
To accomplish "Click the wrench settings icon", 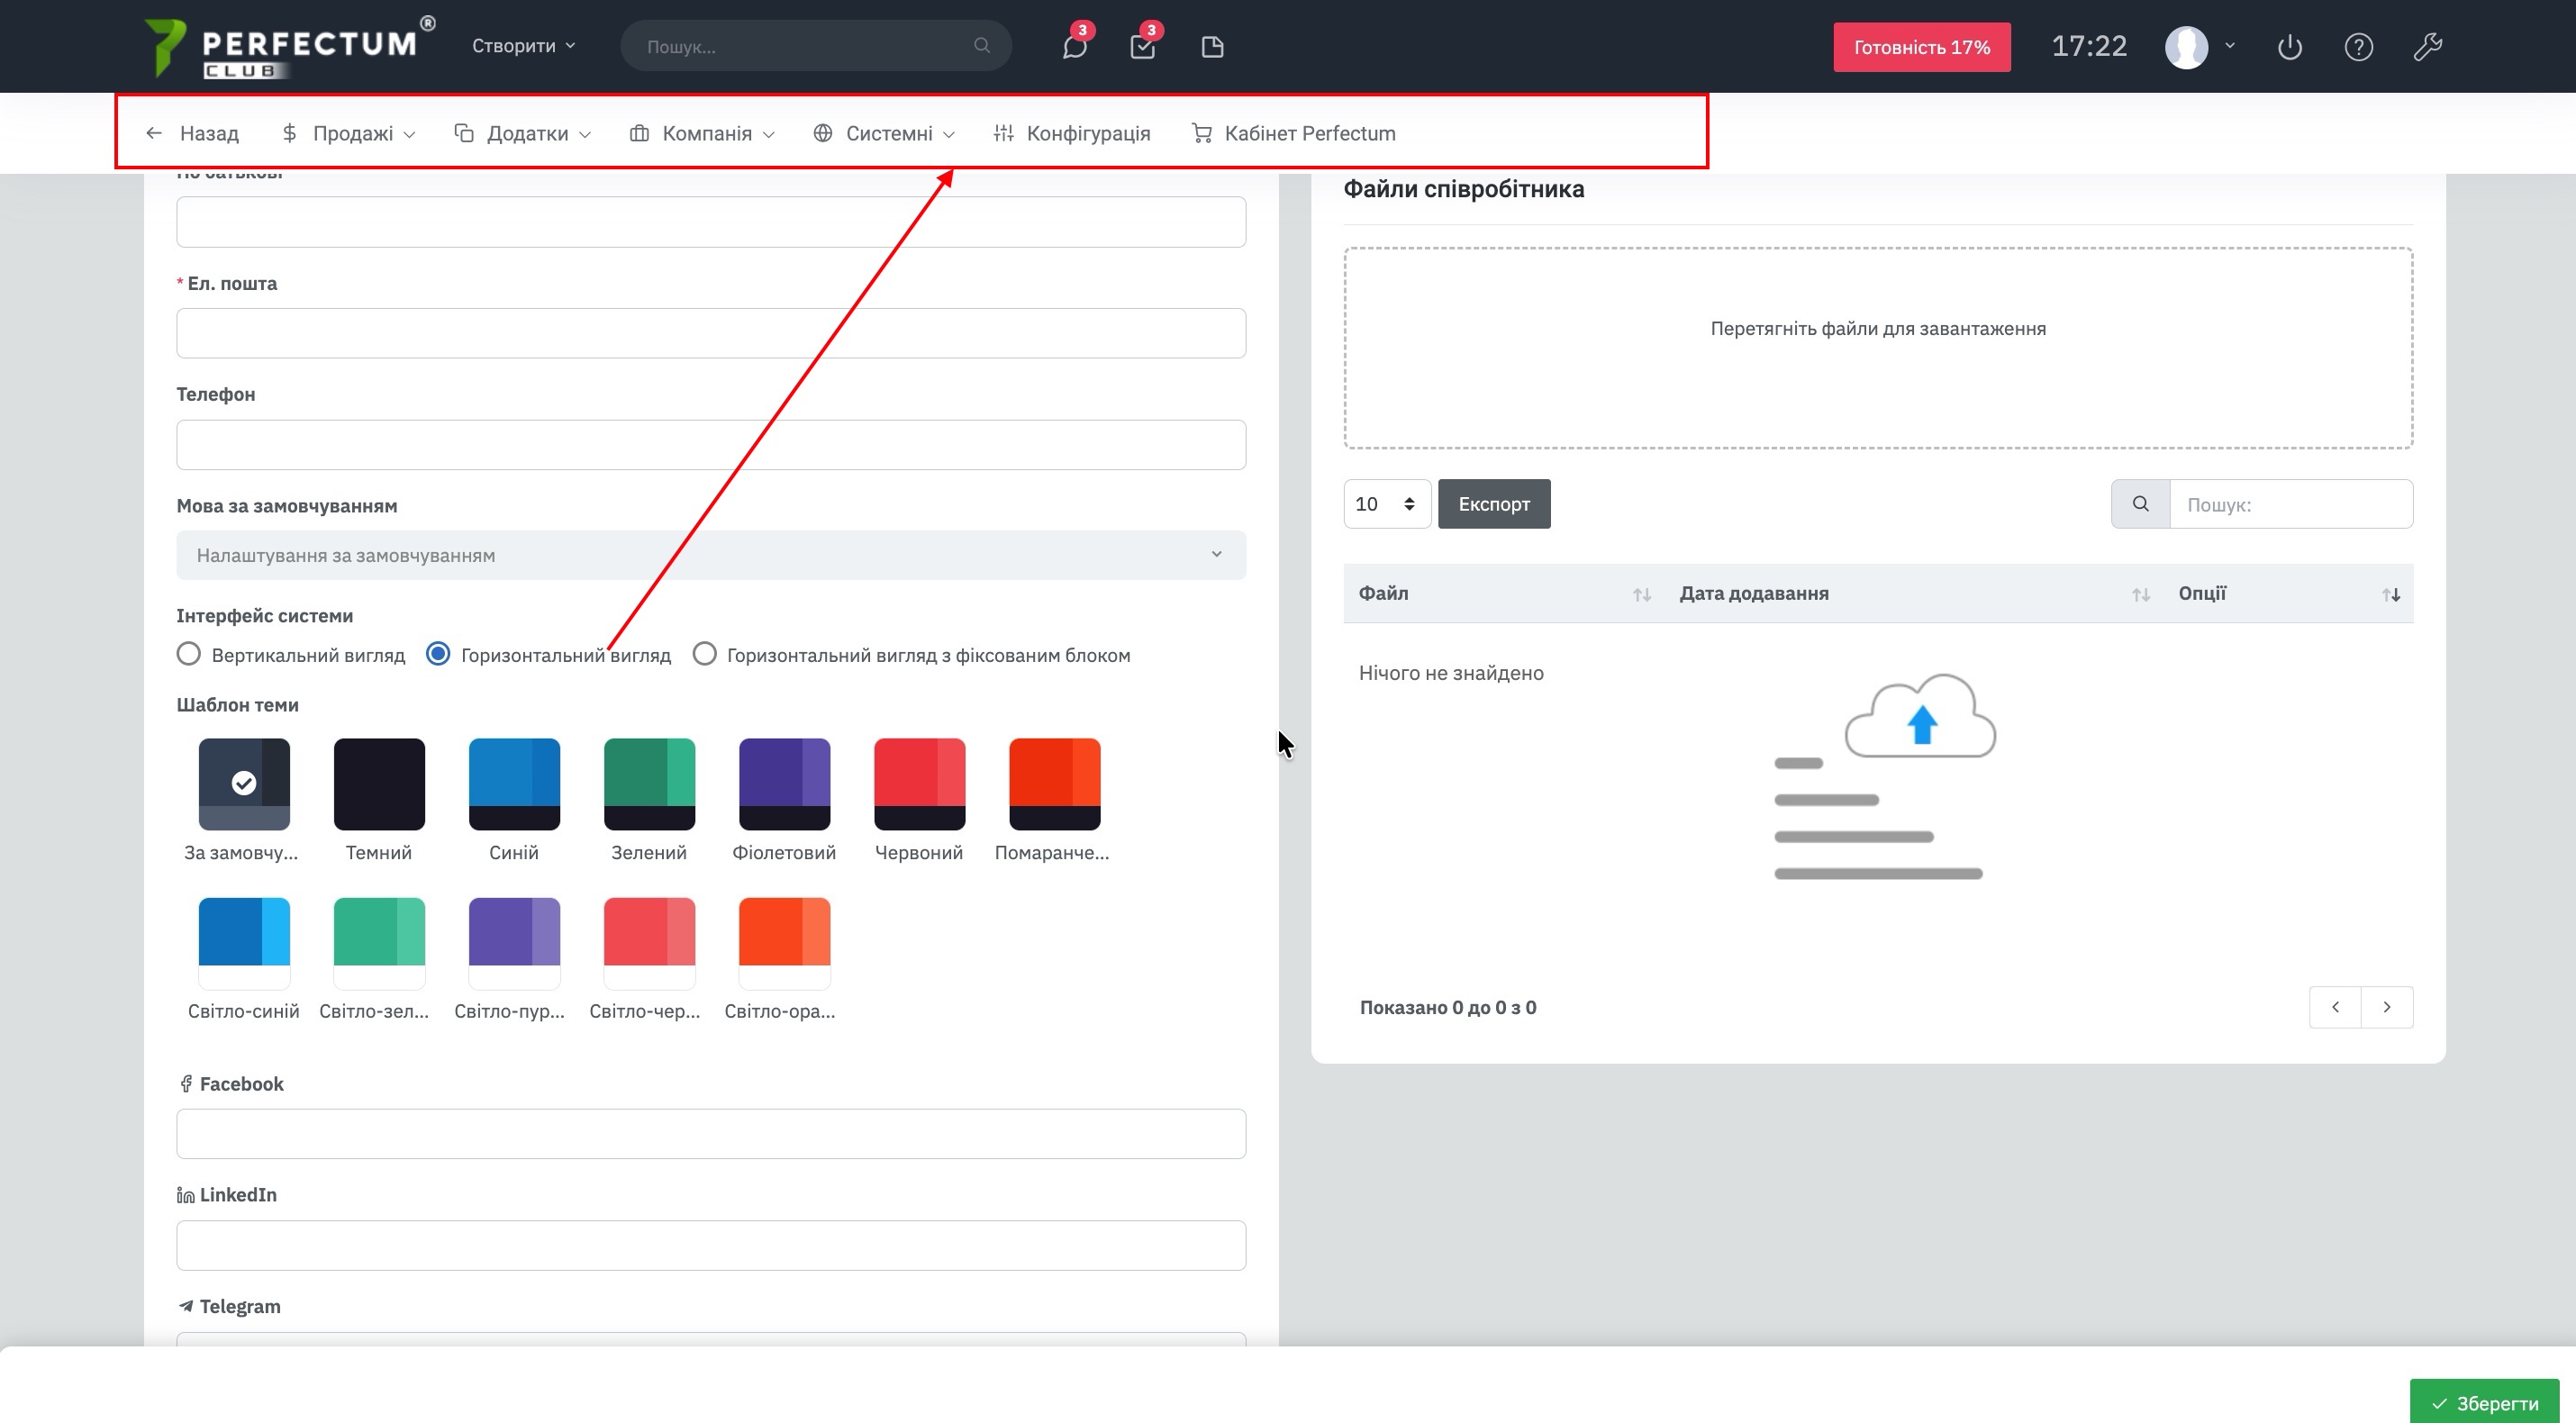I will pyautogui.click(x=2427, y=47).
